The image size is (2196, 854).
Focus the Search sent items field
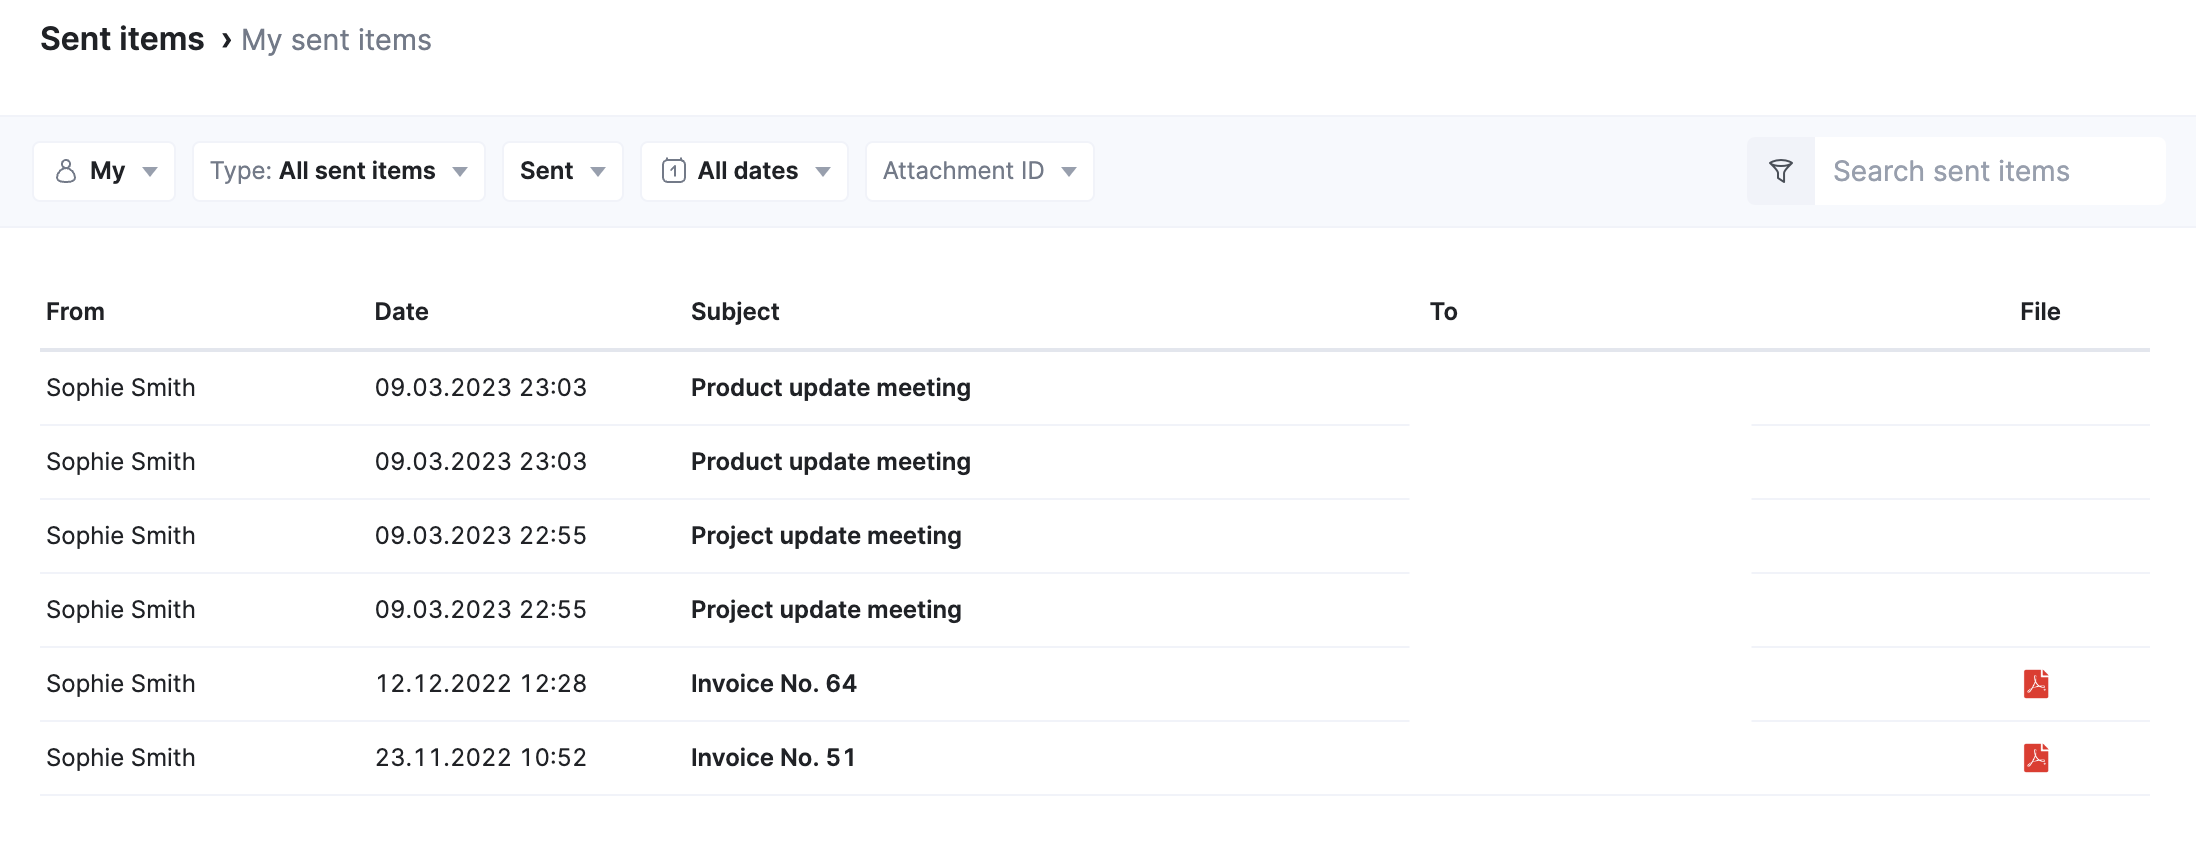coord(1990,171)
